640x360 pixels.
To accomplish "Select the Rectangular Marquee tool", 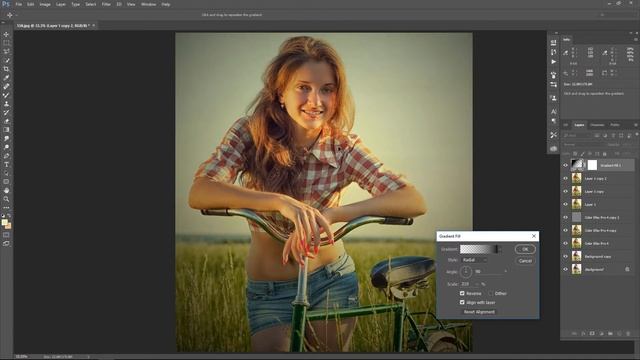I will tap(6, 43).
